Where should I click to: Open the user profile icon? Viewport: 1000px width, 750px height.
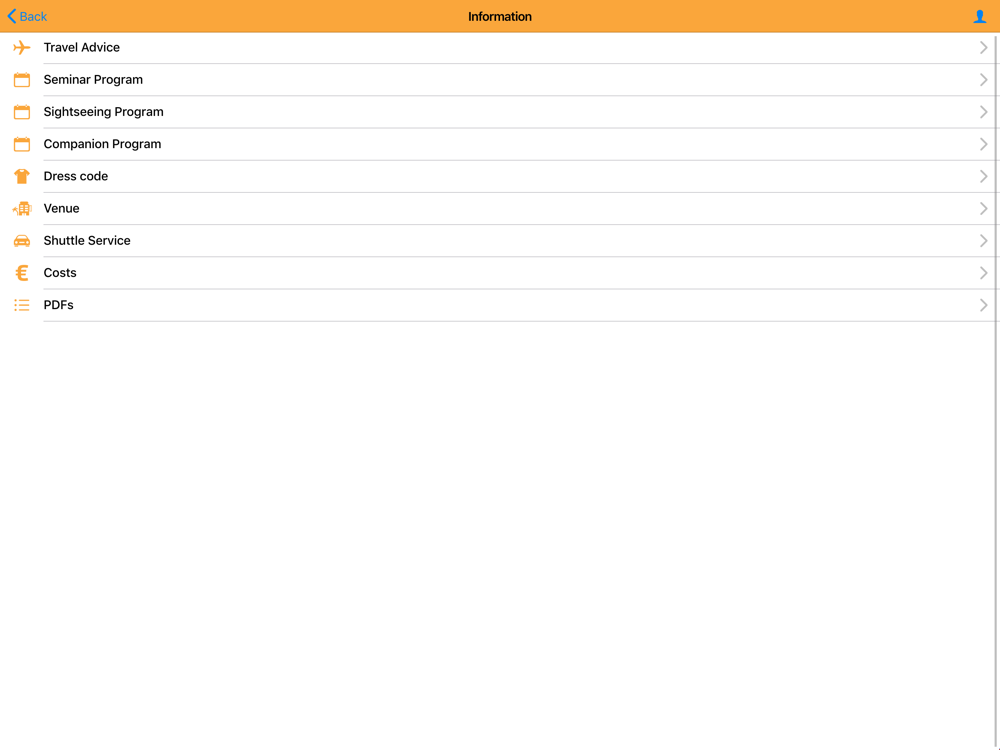(980, 17)
